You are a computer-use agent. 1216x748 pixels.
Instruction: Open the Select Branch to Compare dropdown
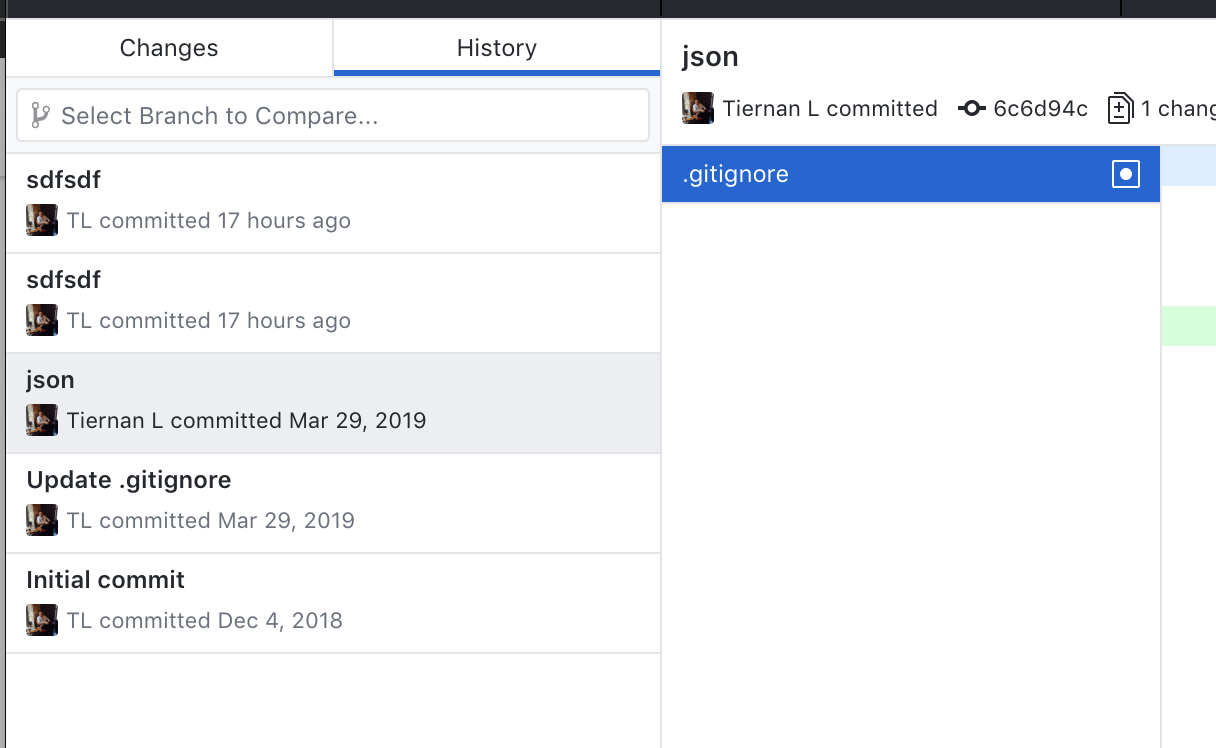click(x=332, y=115)
